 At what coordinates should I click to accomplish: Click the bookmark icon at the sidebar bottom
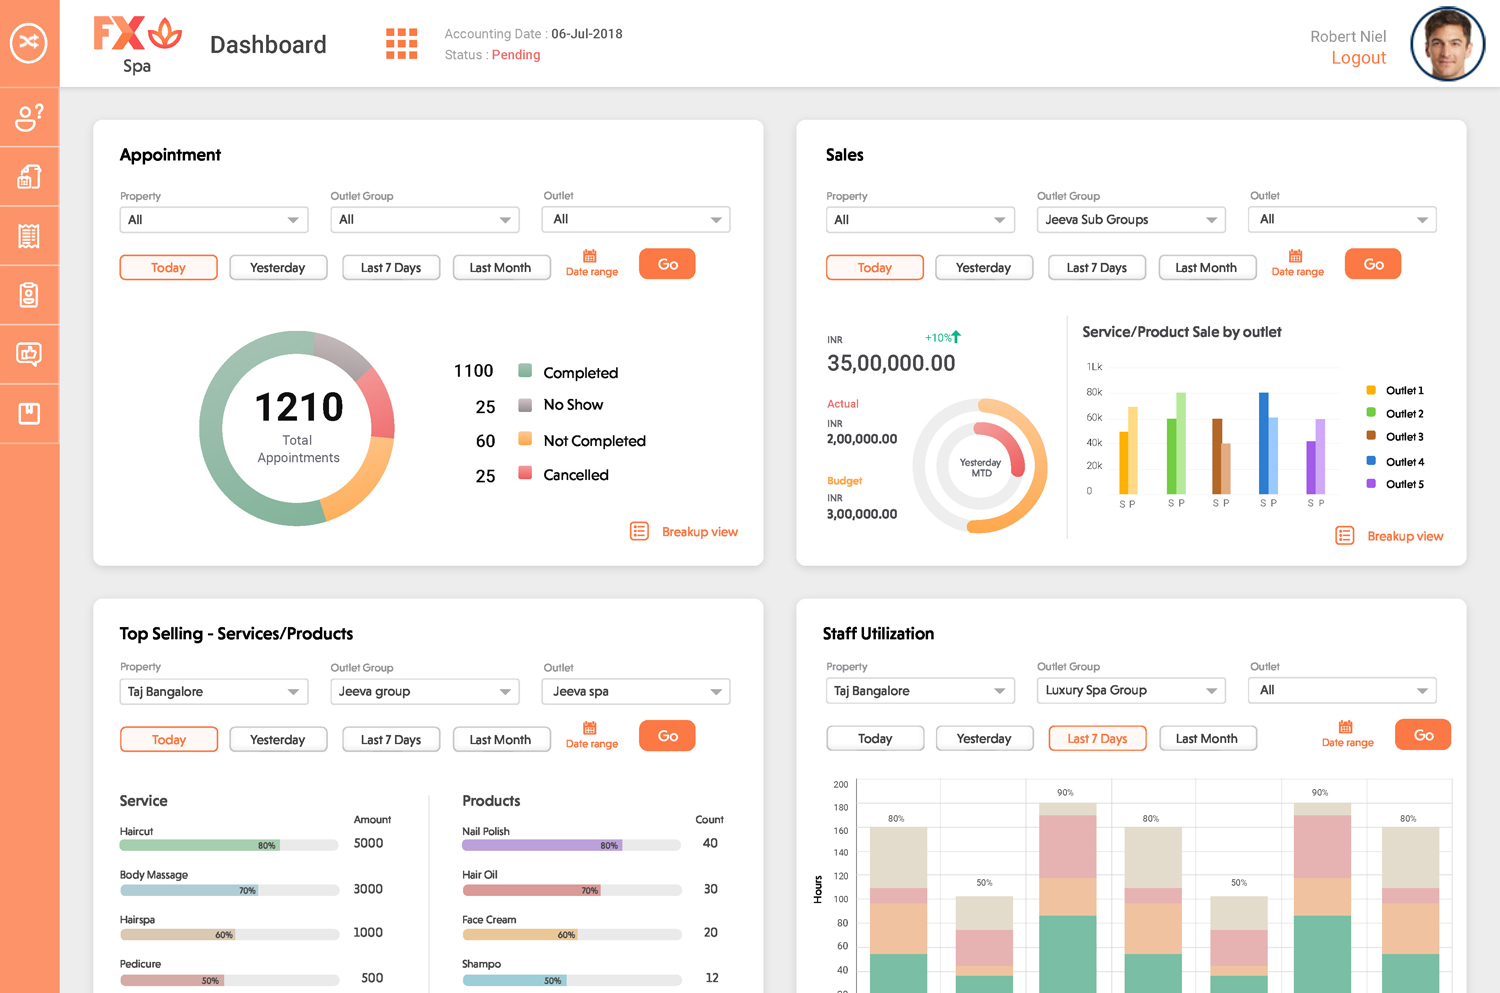tap(30, 412)
